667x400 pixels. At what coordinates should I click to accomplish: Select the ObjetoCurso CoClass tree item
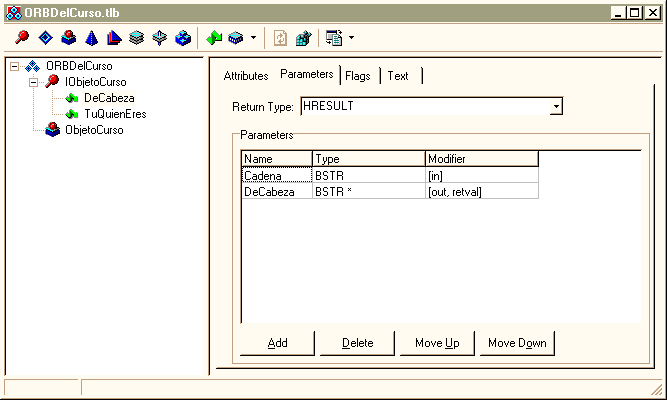[94, 130]
